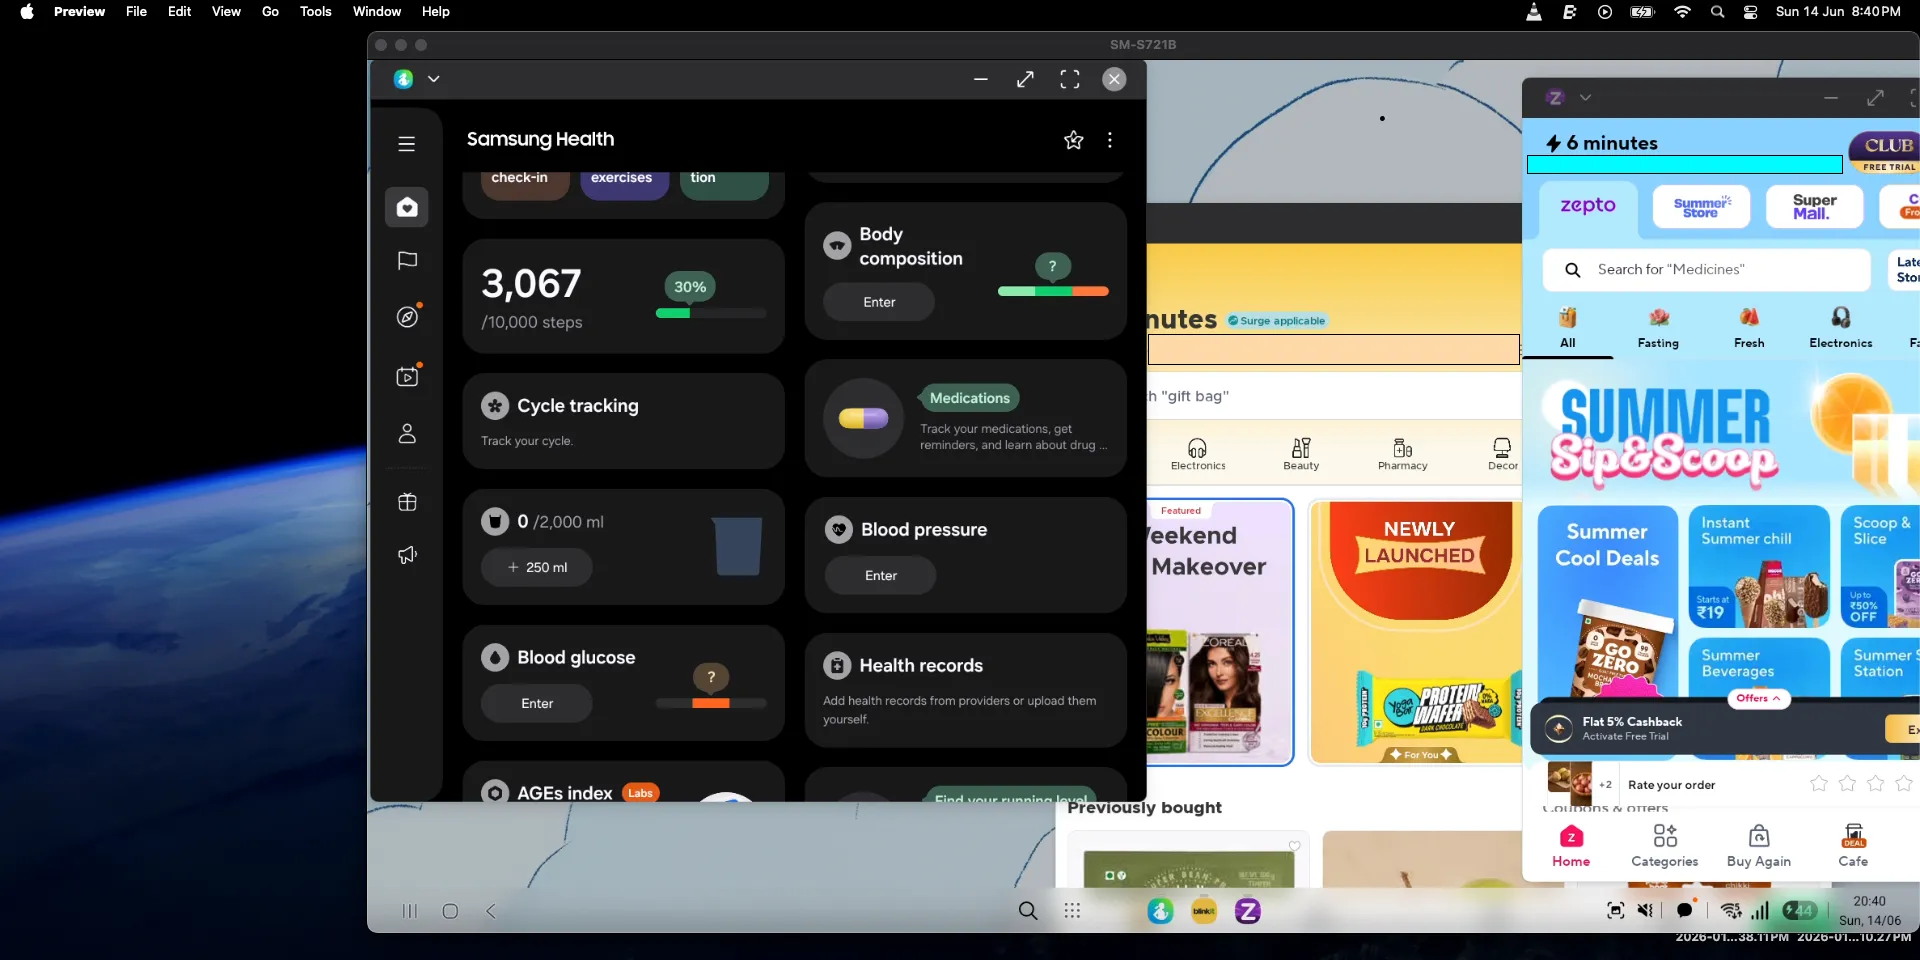The image size is (1920, 960).
Task: Open Summer Beverages tile in Zepto
Action: pos(1759,666)
